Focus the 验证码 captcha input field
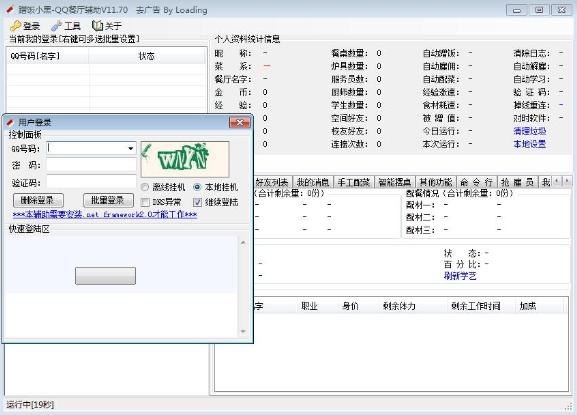Screen dimensions: 577x415 [91, 182]
